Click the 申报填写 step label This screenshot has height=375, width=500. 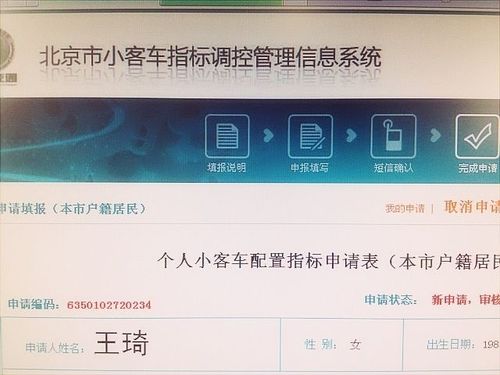[310, 167]
